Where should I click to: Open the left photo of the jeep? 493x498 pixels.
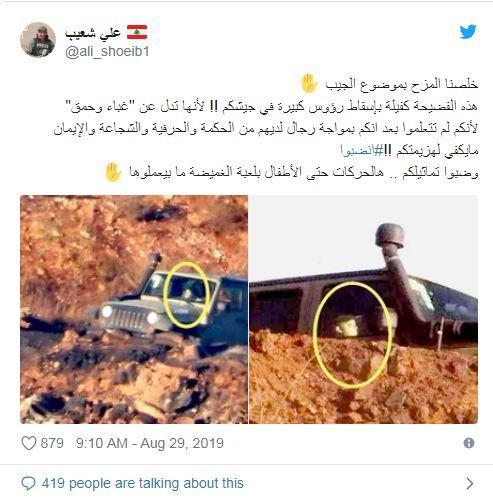click(134, 309)
